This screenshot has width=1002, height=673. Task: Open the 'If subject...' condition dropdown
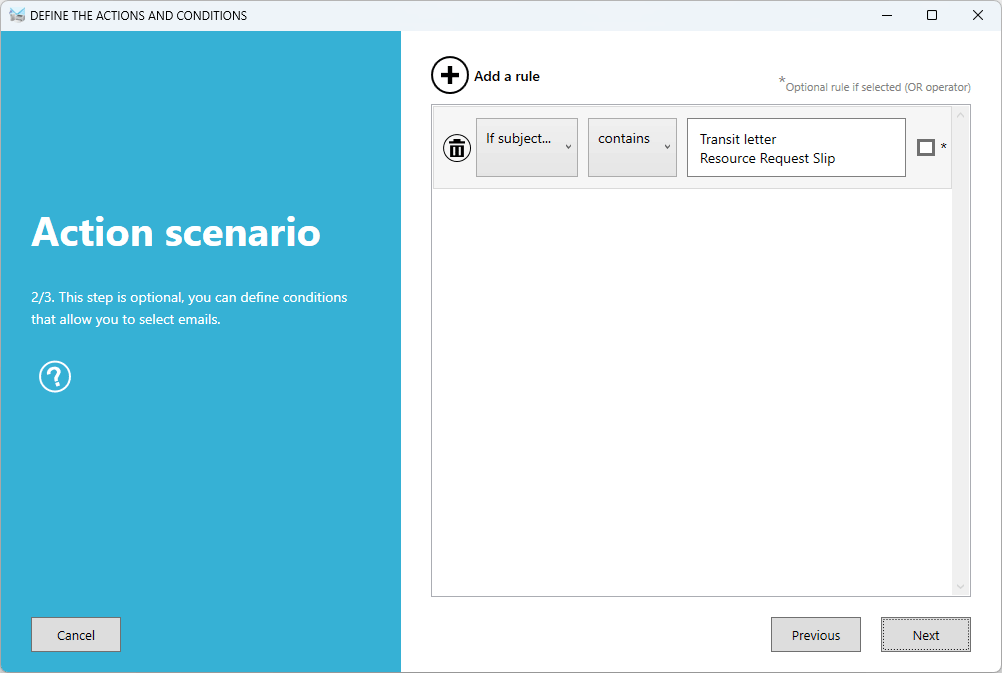pos(527,147)
